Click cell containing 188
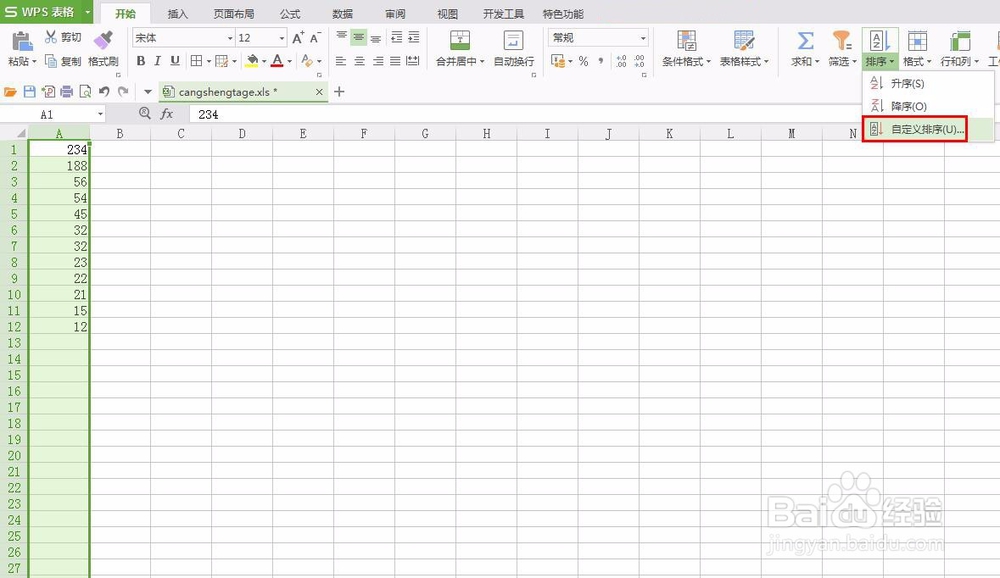Viewport: 1000px width, 578px height. [x=59, y=166]
